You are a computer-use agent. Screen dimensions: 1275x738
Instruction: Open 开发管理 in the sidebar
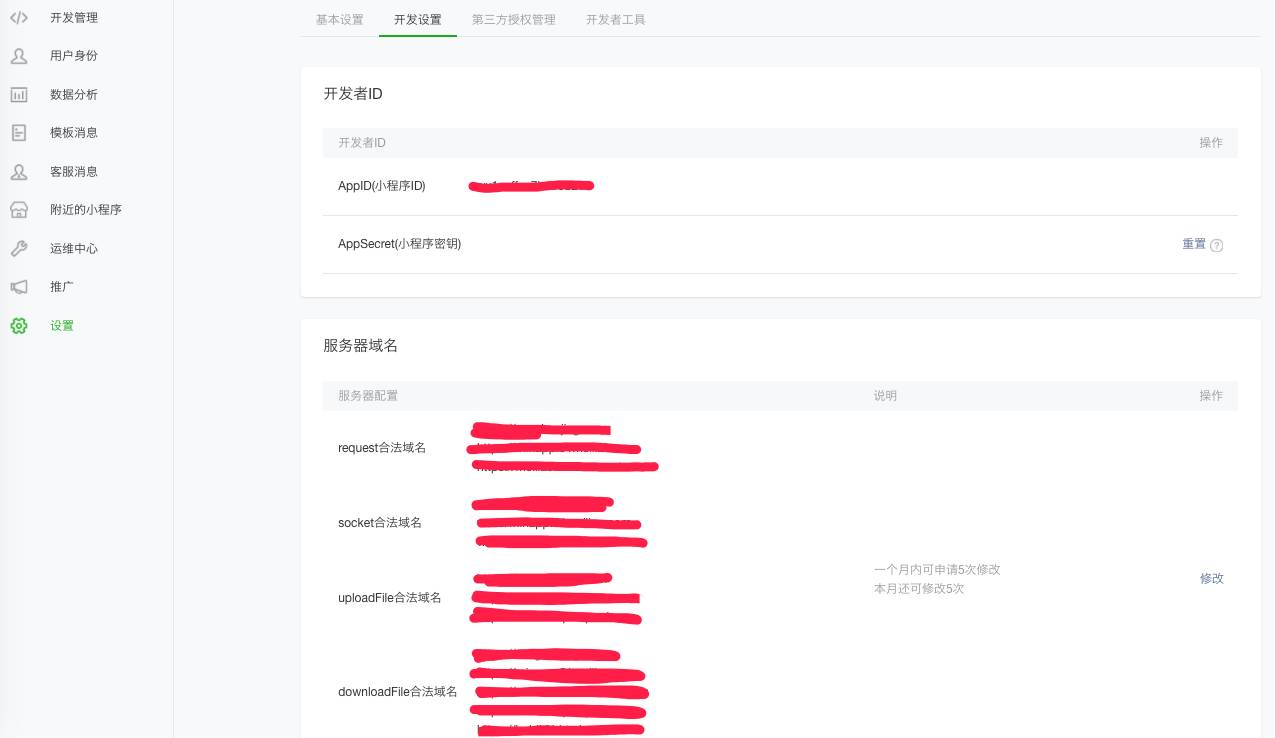coord(74,18)
